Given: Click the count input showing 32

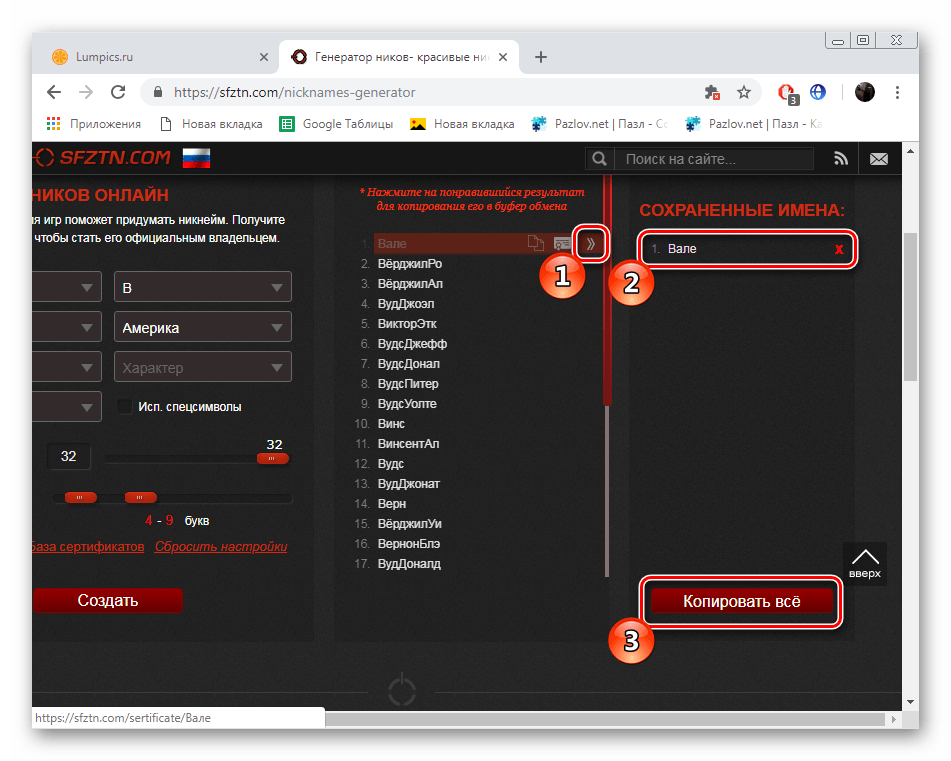Looking at the screenshot, I should coord(69,456).
